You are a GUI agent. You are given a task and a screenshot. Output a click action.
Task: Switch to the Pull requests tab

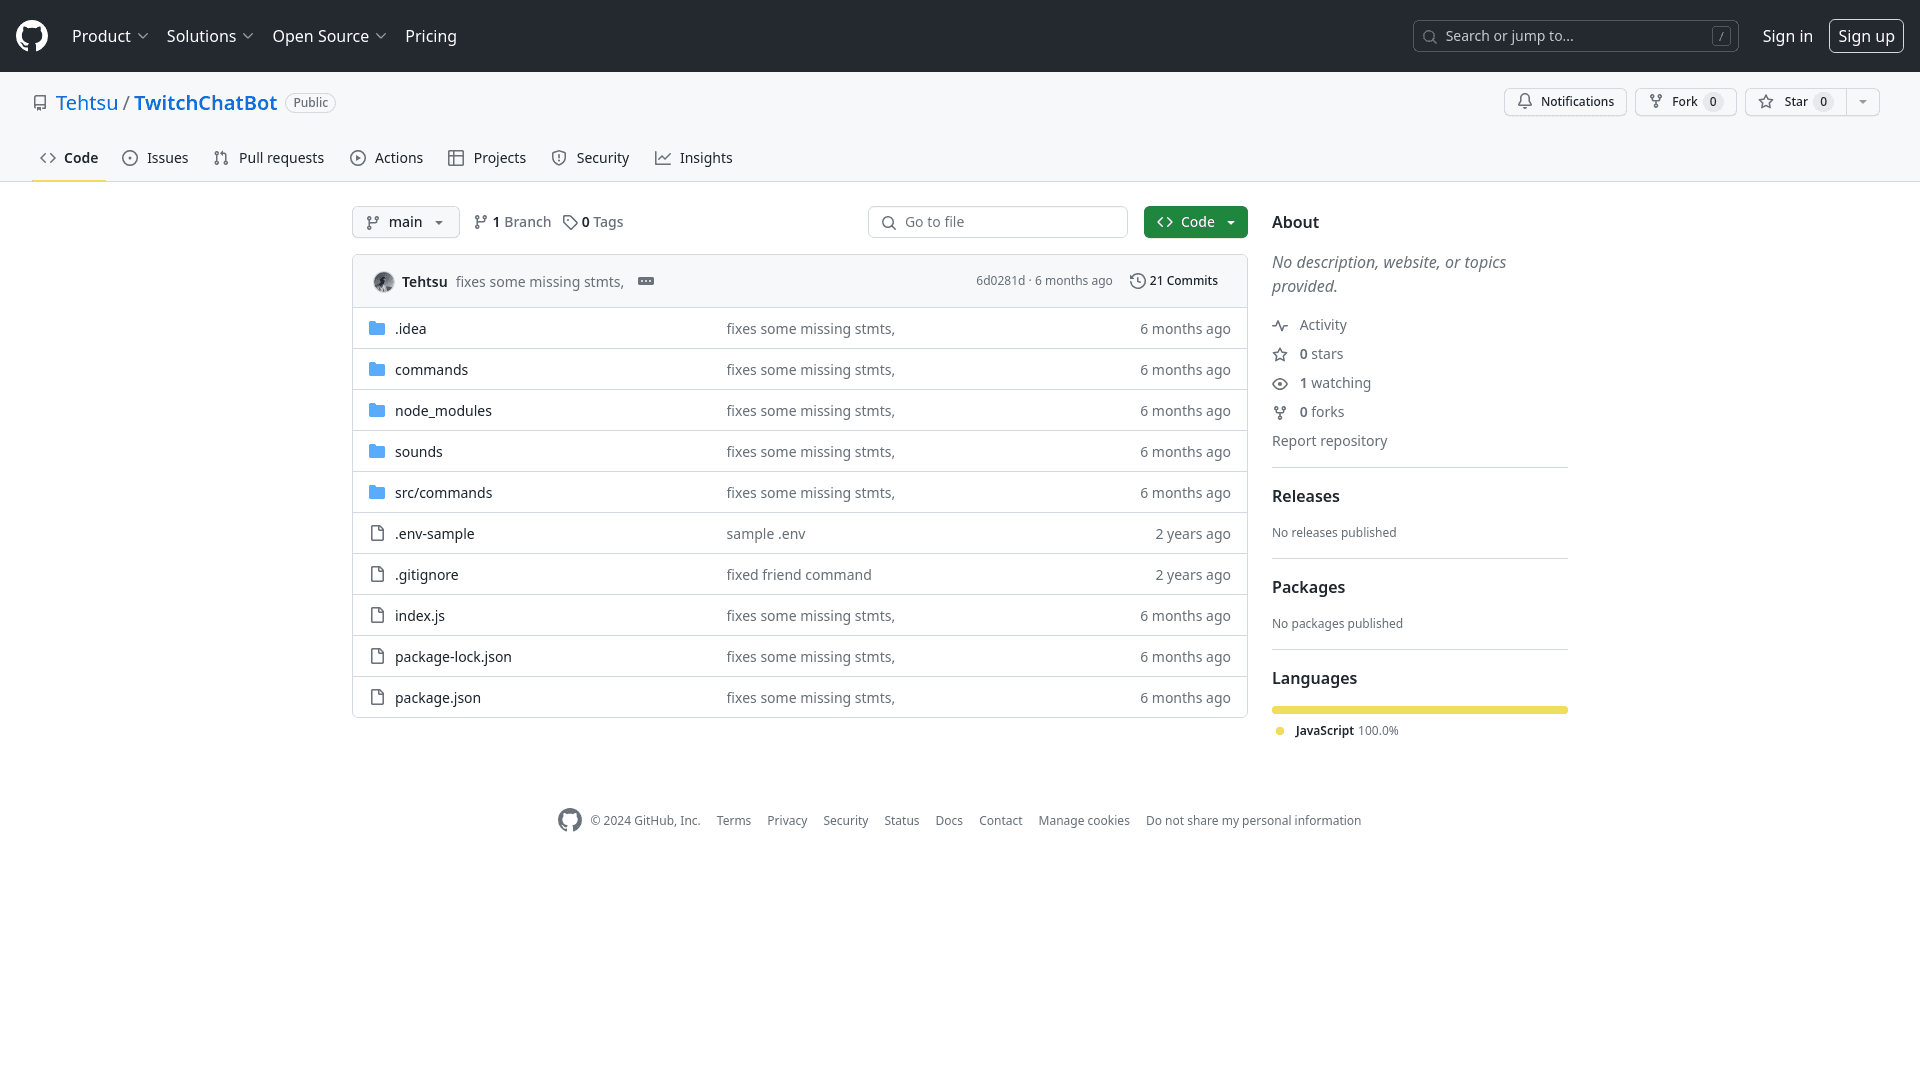coord(269,158)
